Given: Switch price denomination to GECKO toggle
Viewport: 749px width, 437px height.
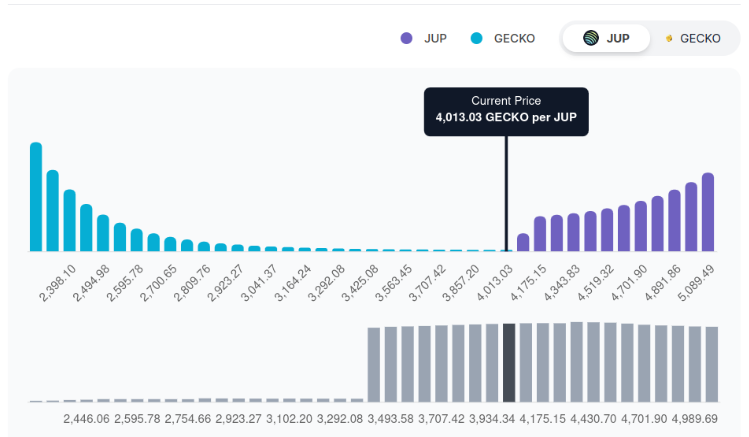Looking at the screenshot, I should click(693, 38).
